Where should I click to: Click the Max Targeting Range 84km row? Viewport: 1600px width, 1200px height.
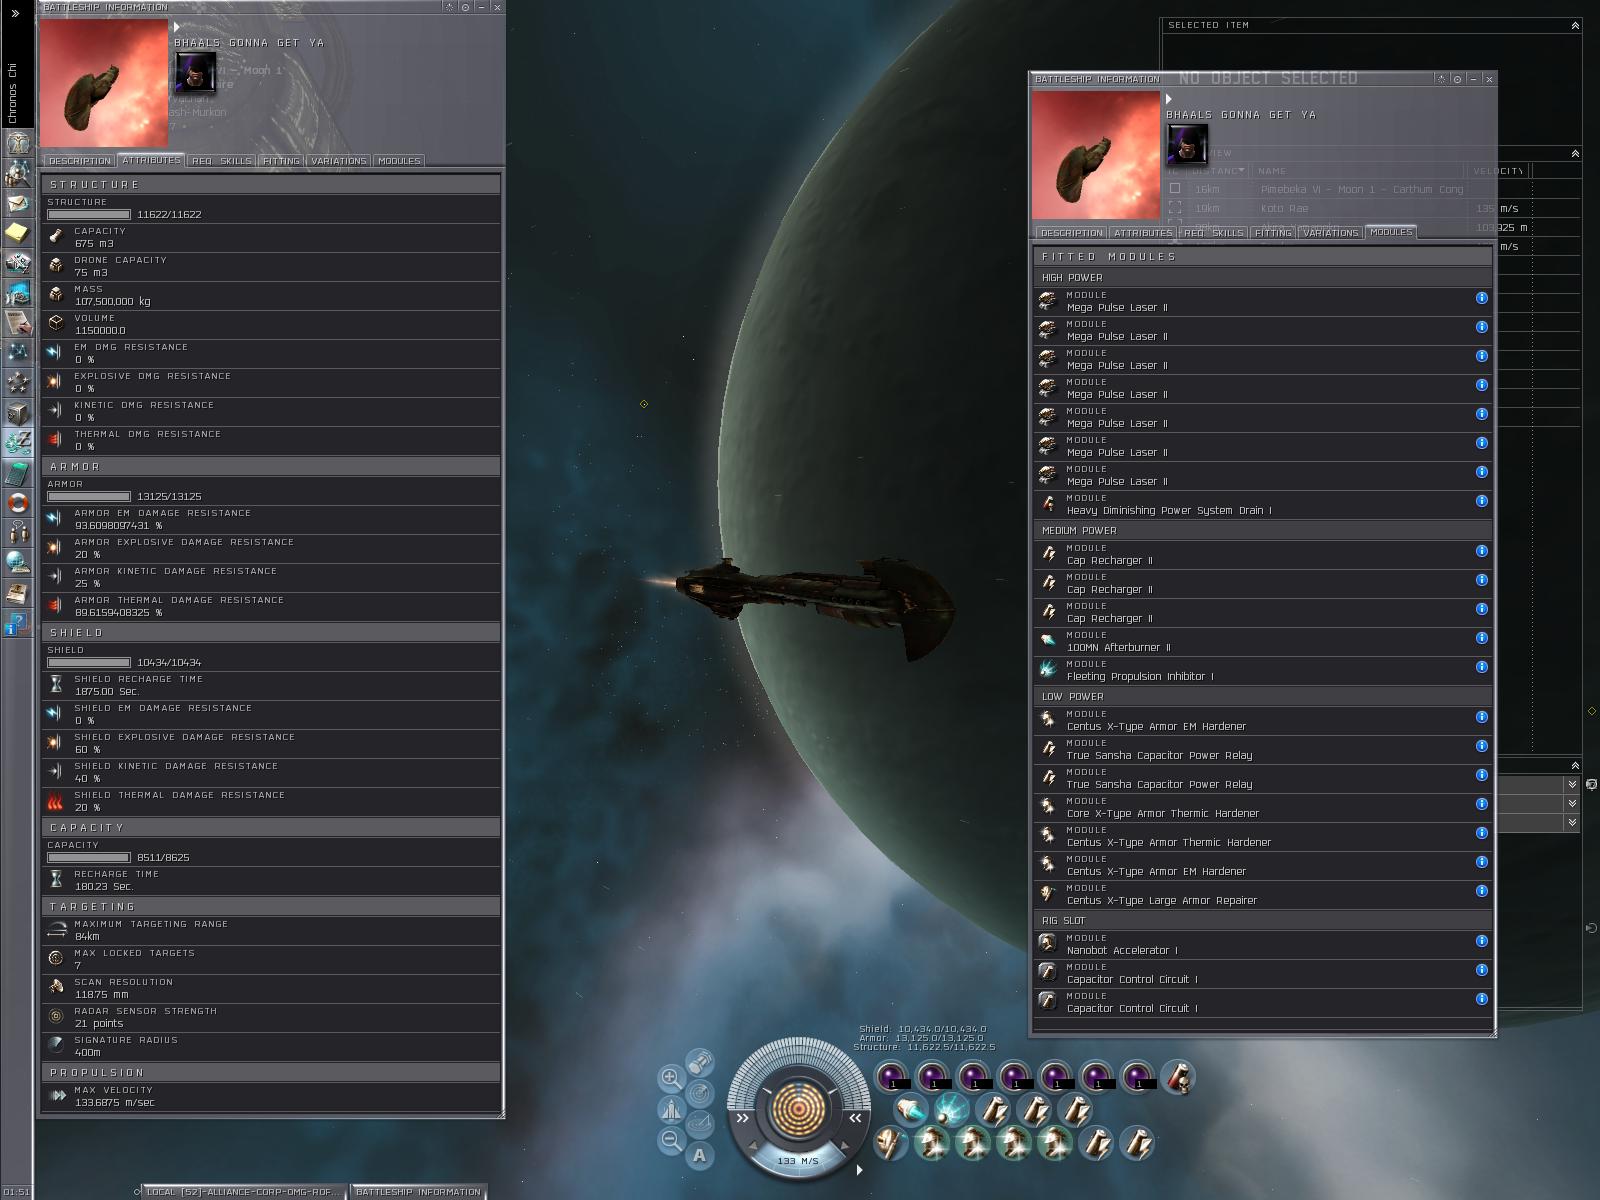coord(271,931)
